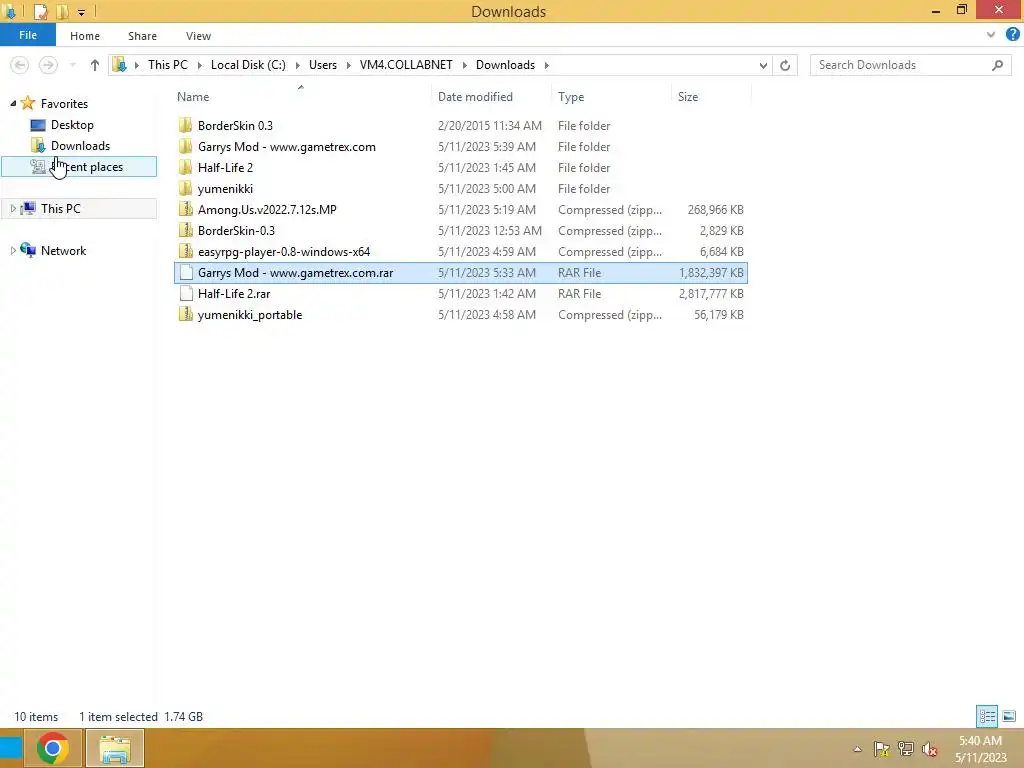Expand the This PC tree node
1024x768 pixels.
[x=13, y=208]
